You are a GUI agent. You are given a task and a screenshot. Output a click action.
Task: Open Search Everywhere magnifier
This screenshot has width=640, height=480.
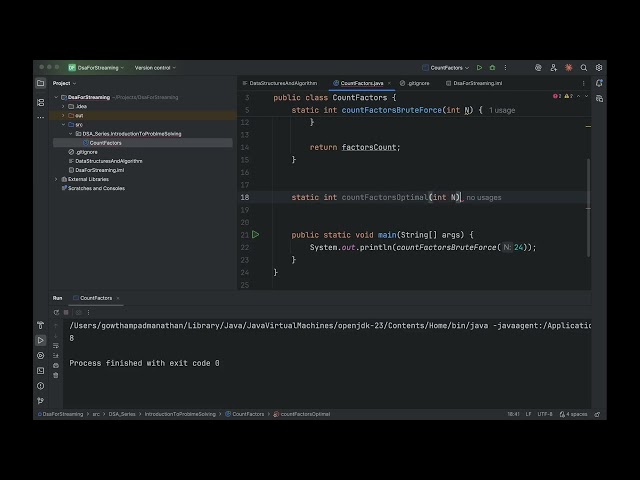click(x=584, y=68)
